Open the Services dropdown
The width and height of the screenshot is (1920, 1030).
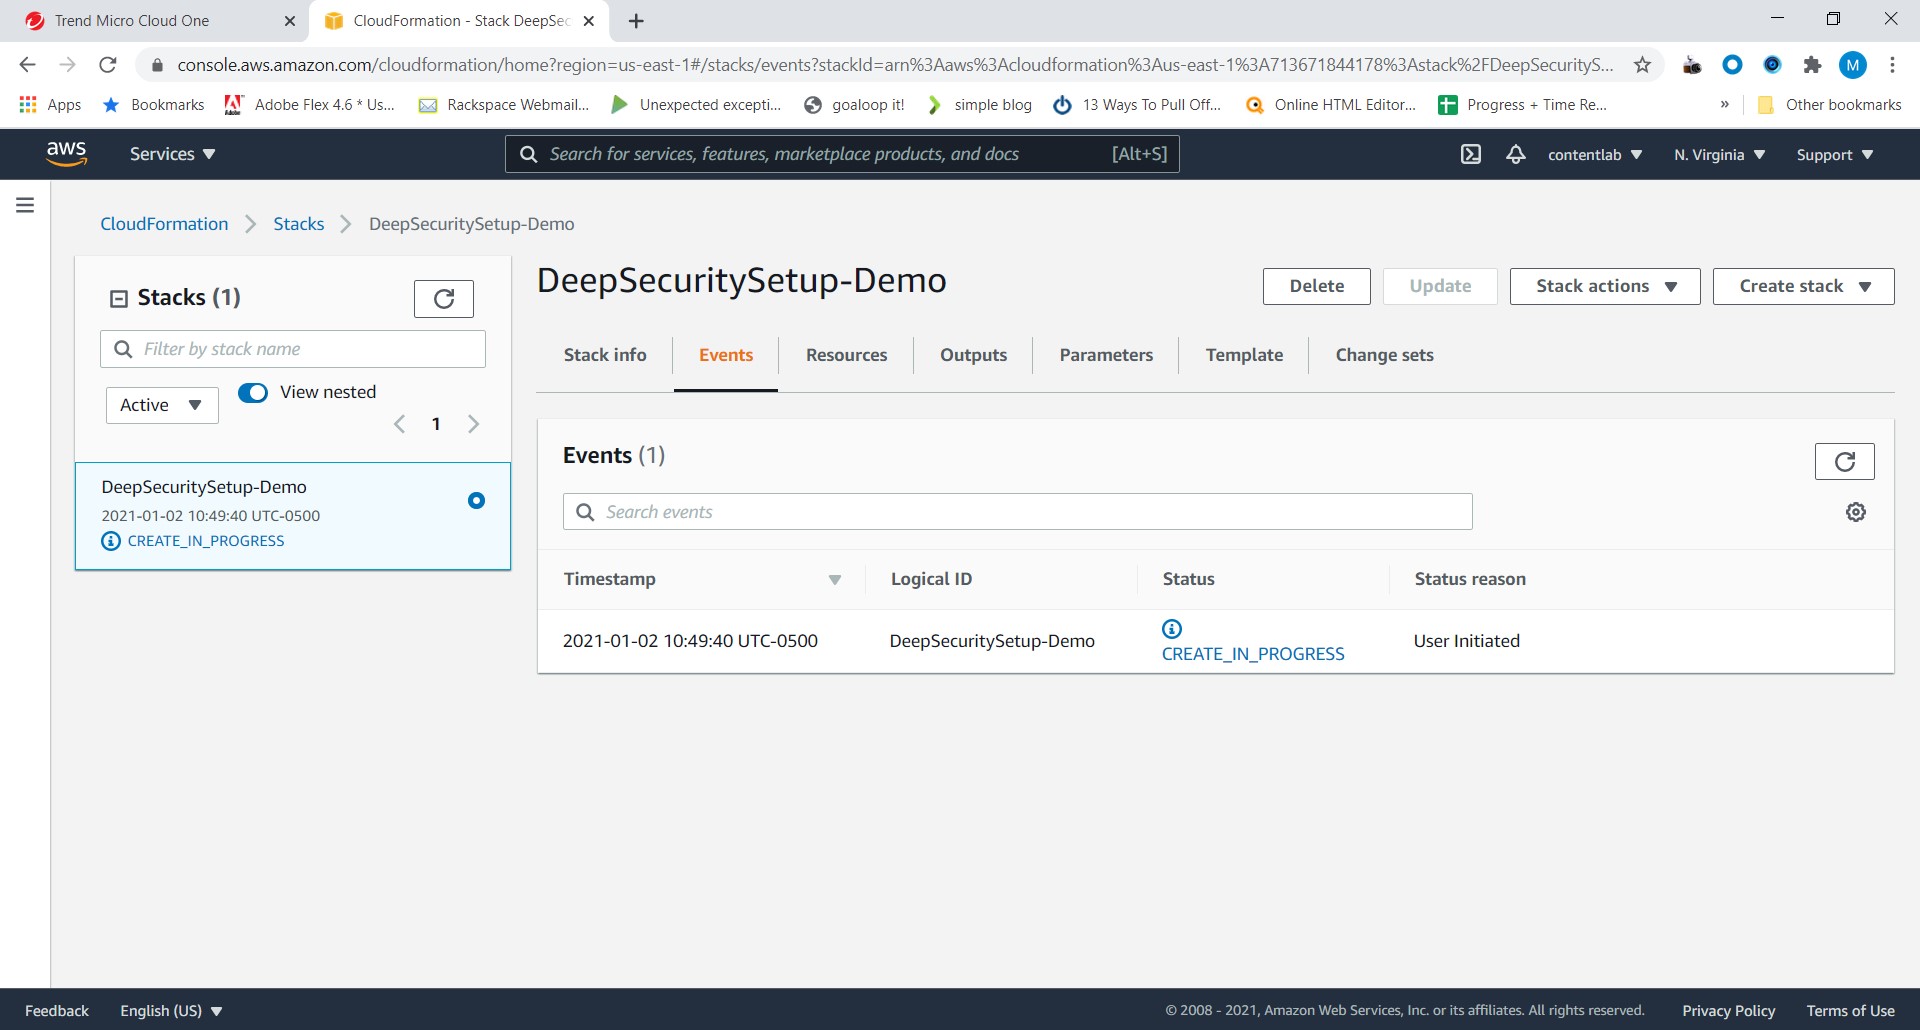[x=172, y=154]
